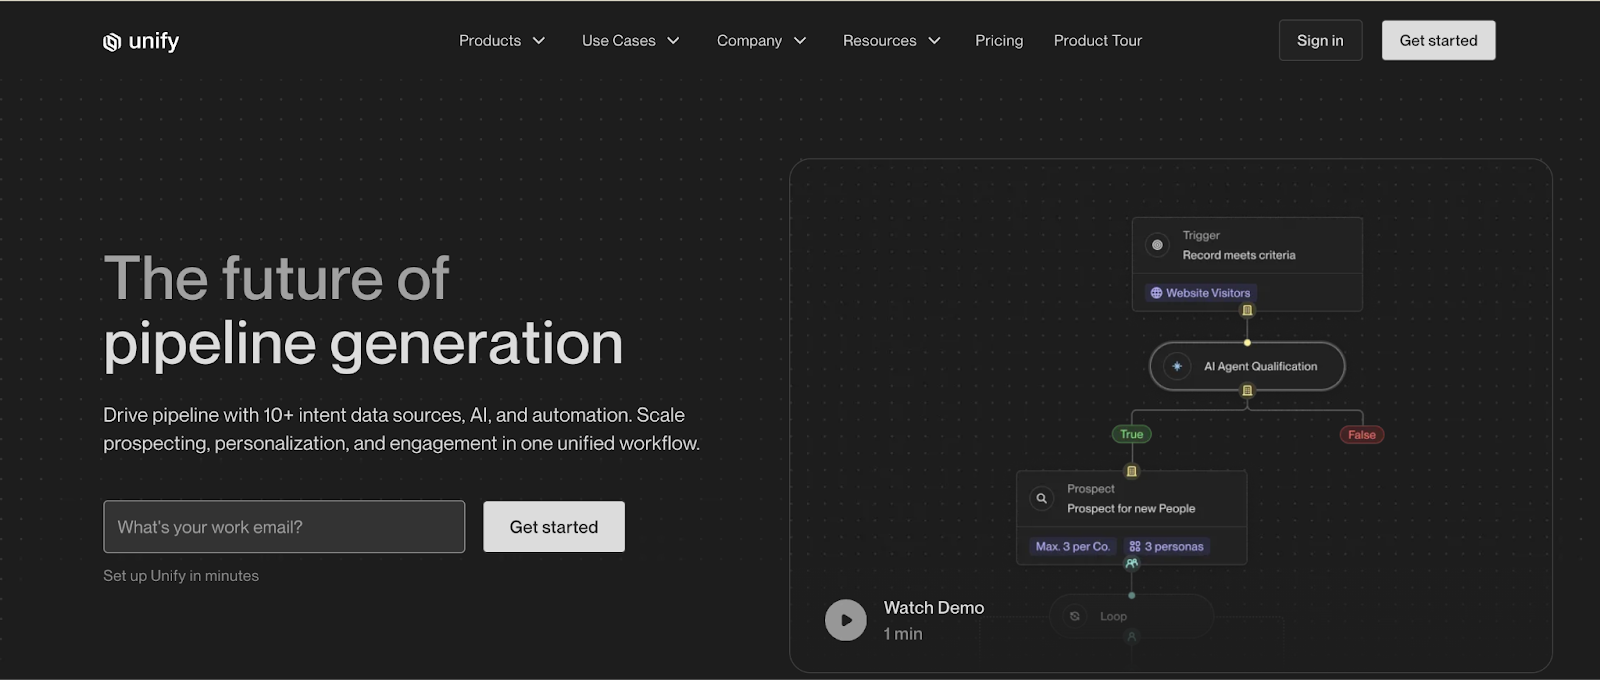Open the Company dropdown chevron
1600x680 pixels.
800,41
